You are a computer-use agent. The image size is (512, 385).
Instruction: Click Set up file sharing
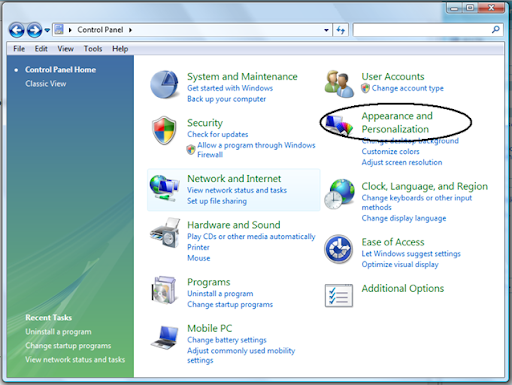tap(217, 201)
